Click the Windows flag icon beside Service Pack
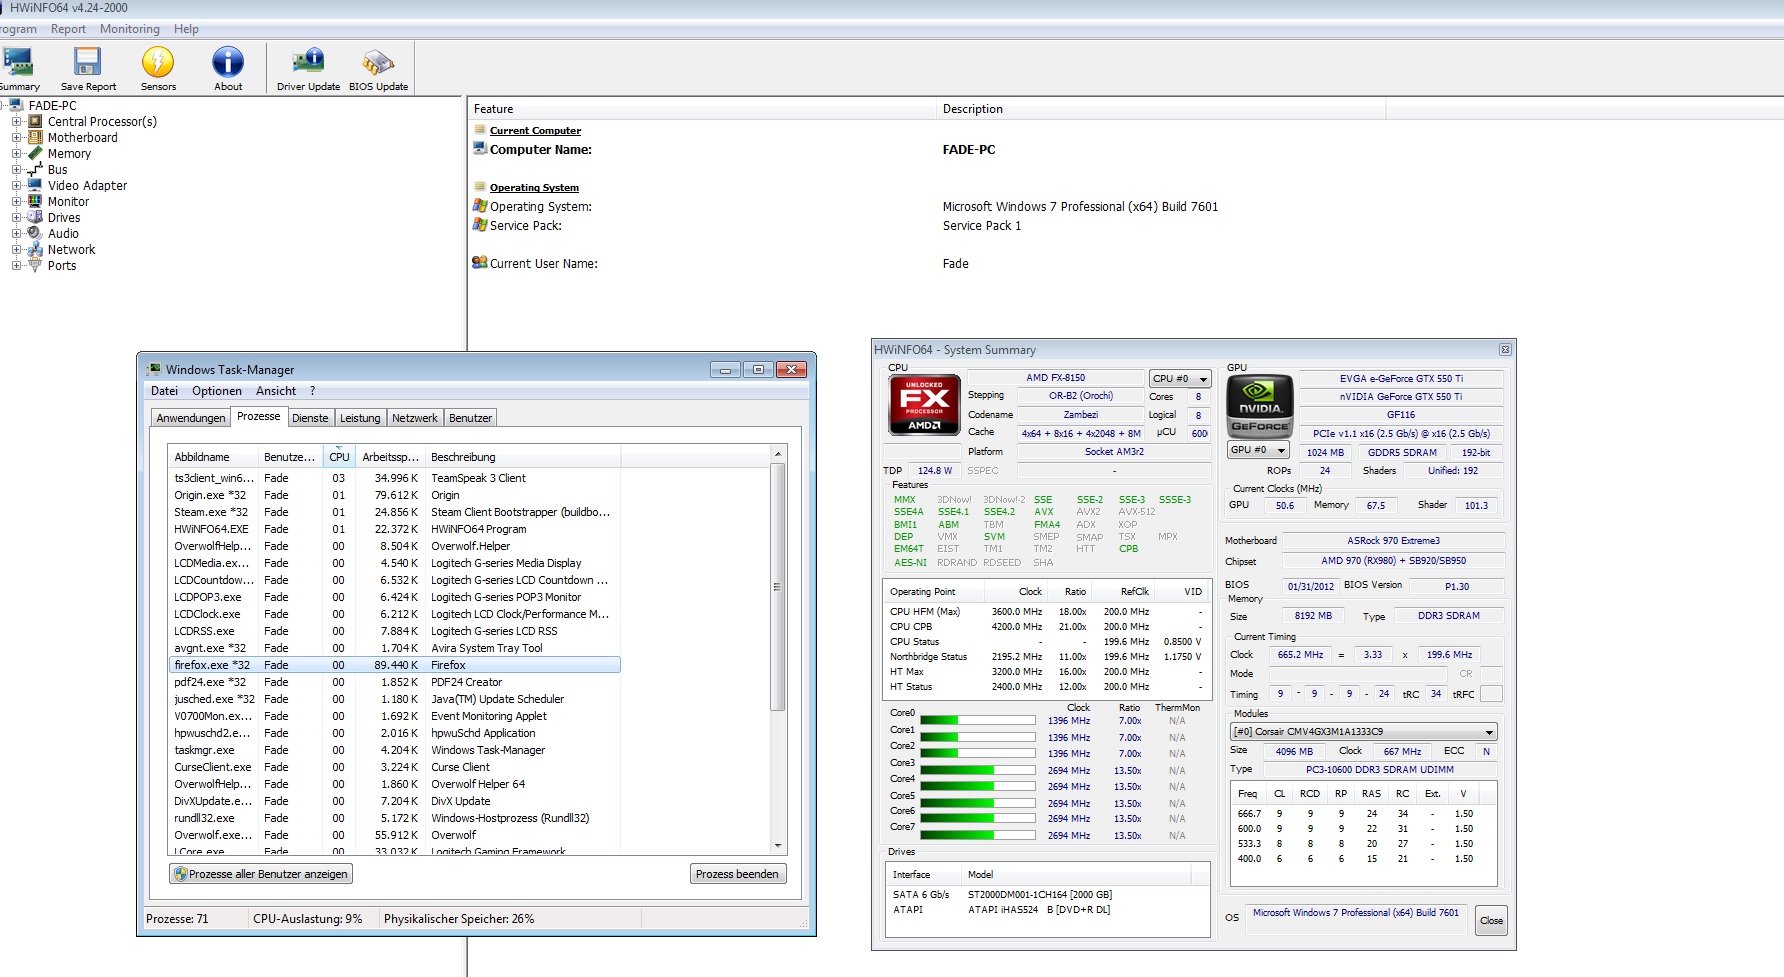The image size is (1784, 977). click(480, 225)
